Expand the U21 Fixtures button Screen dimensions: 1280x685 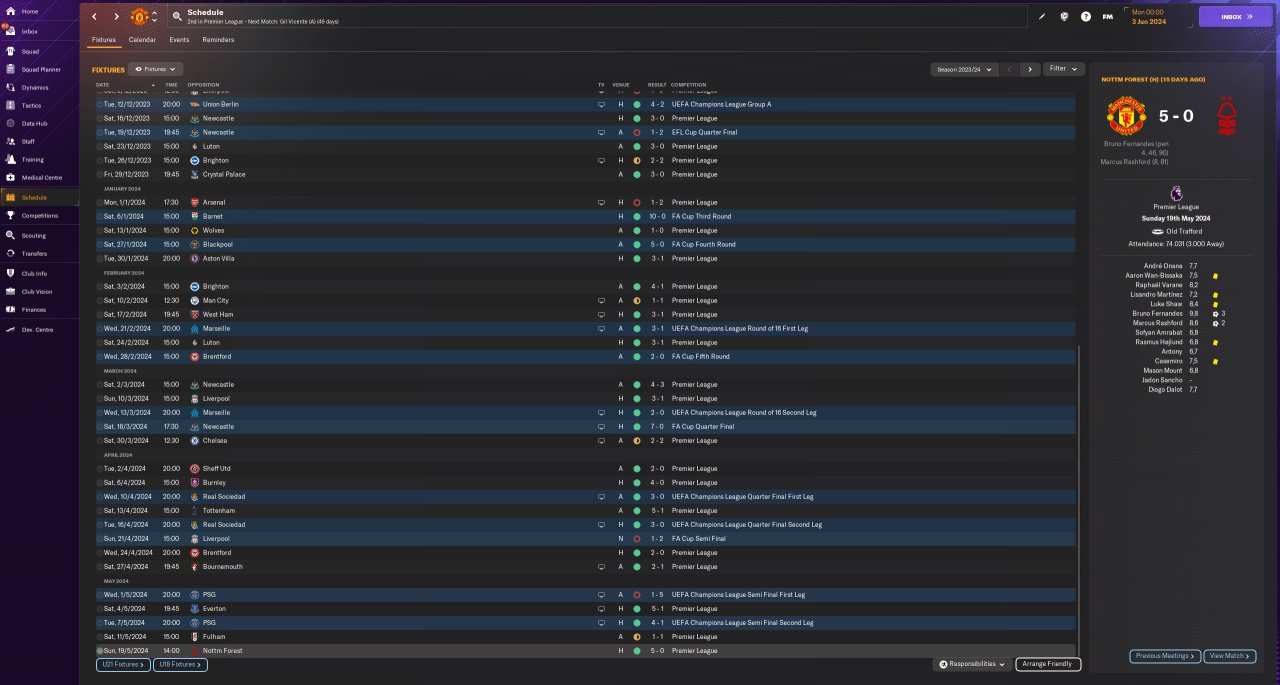(123, 664)
